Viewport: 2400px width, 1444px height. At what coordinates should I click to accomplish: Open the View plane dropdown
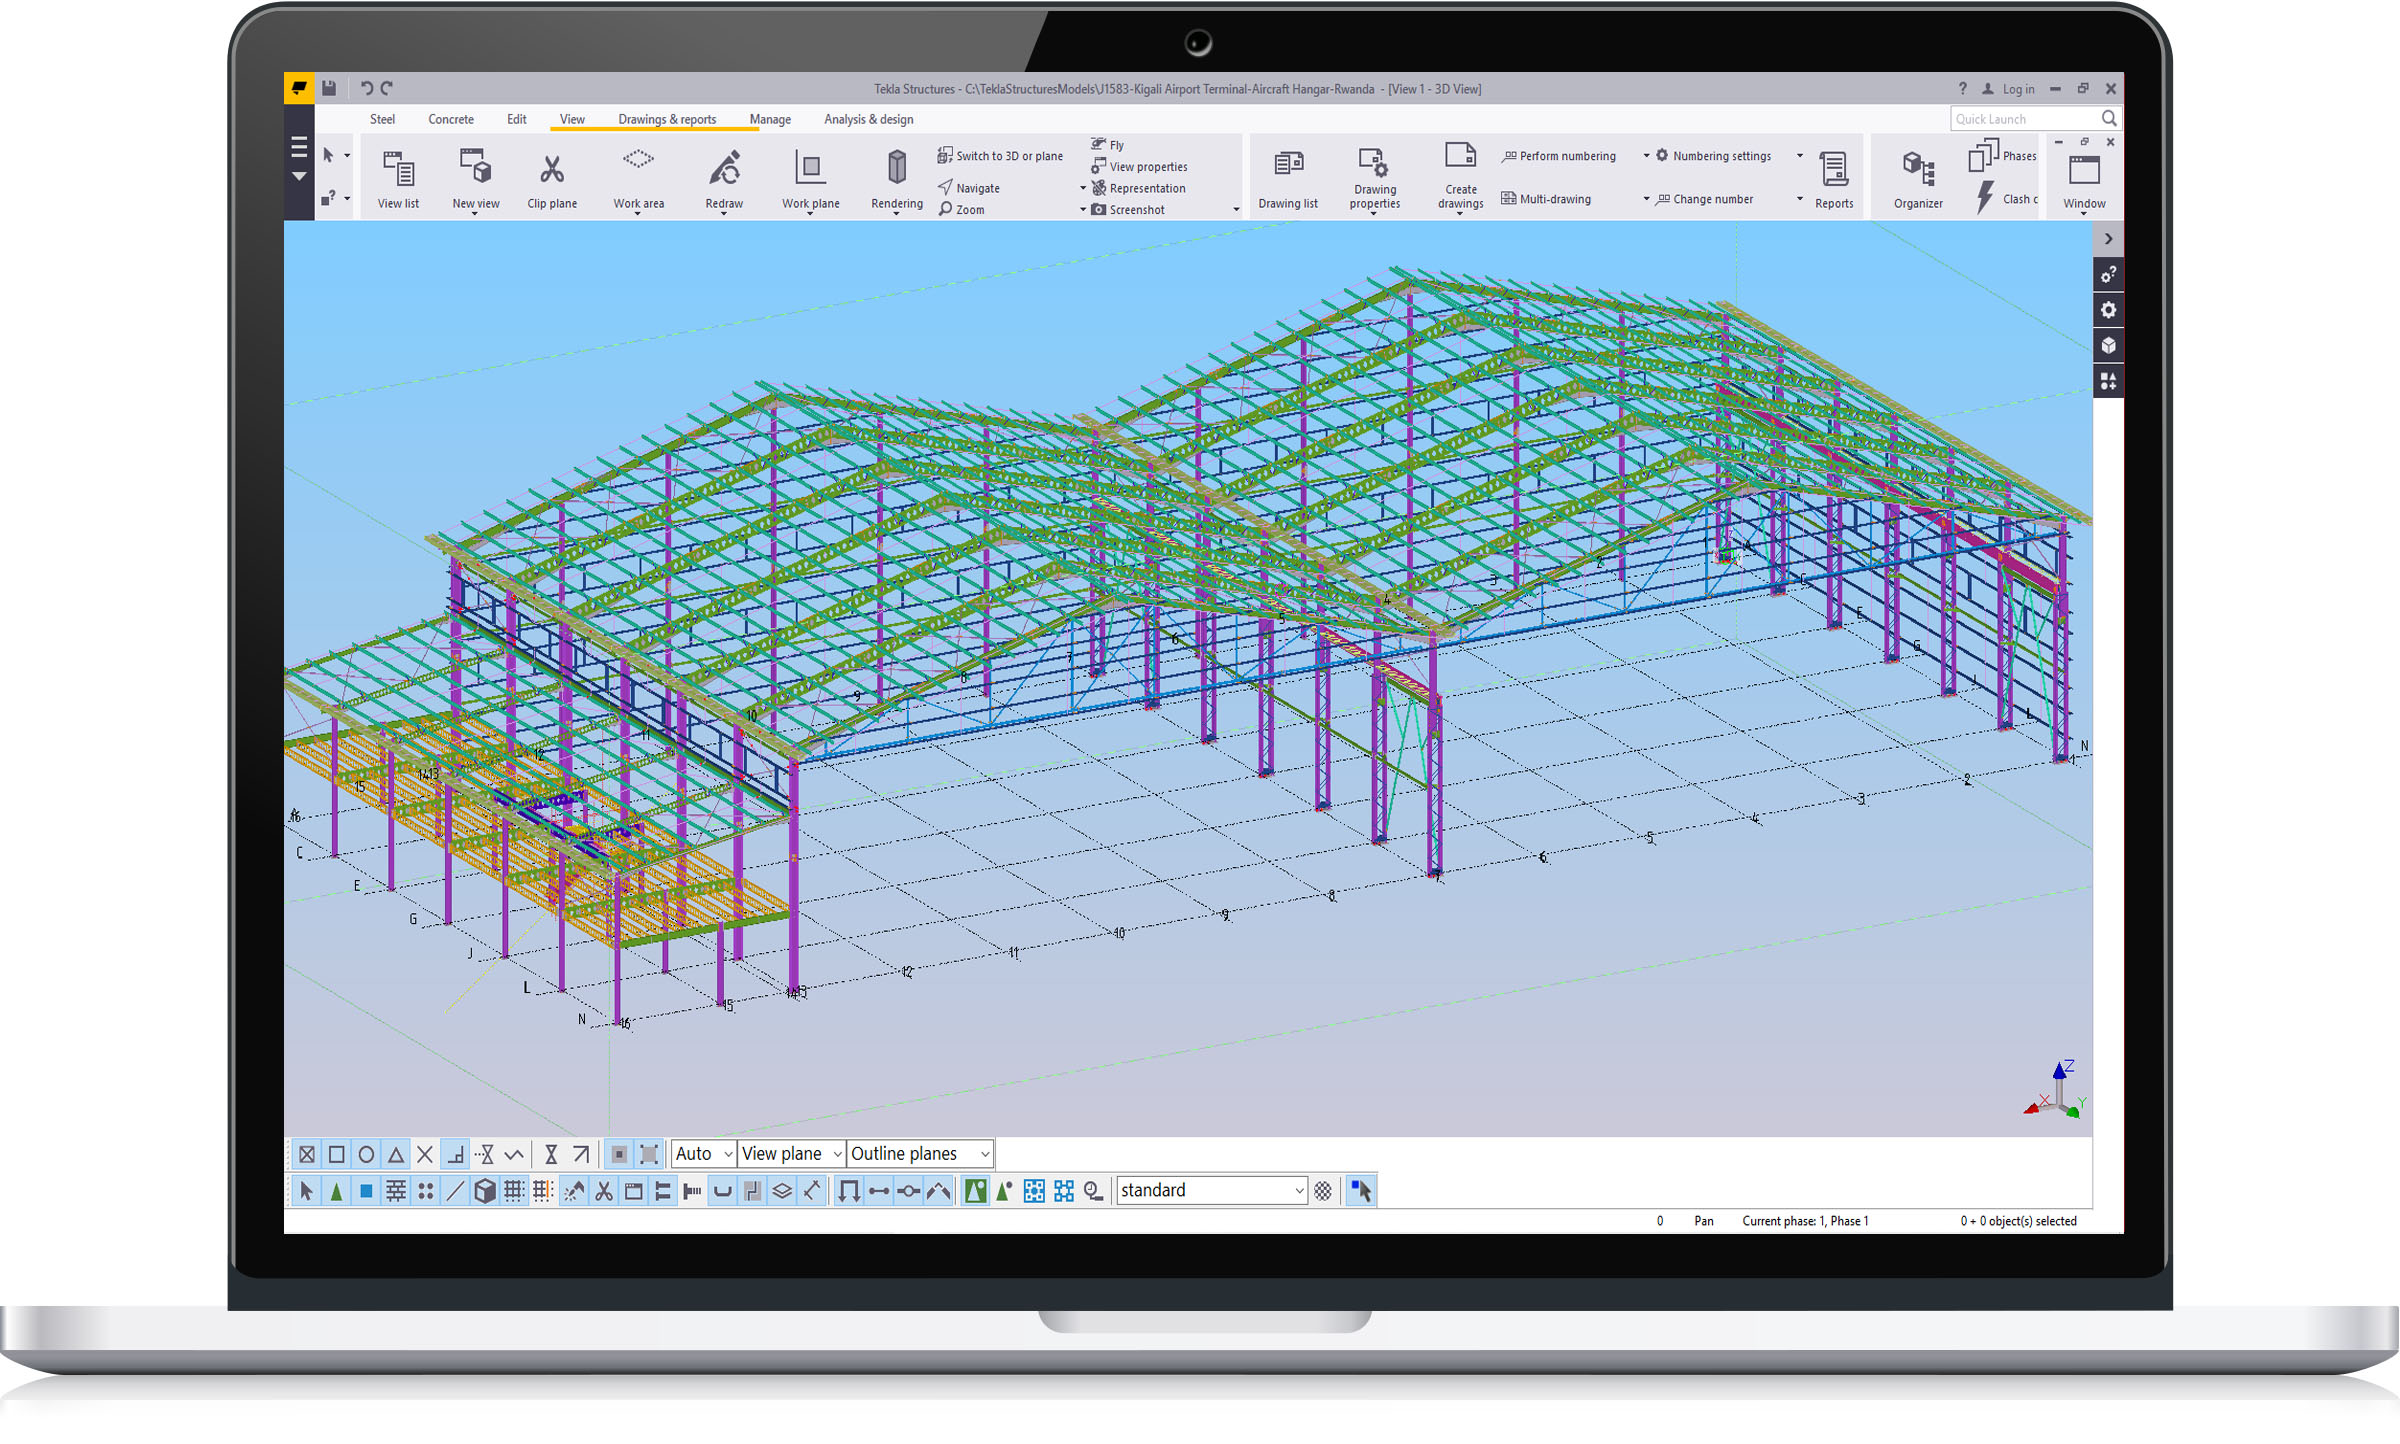[x=792, y=1154]
